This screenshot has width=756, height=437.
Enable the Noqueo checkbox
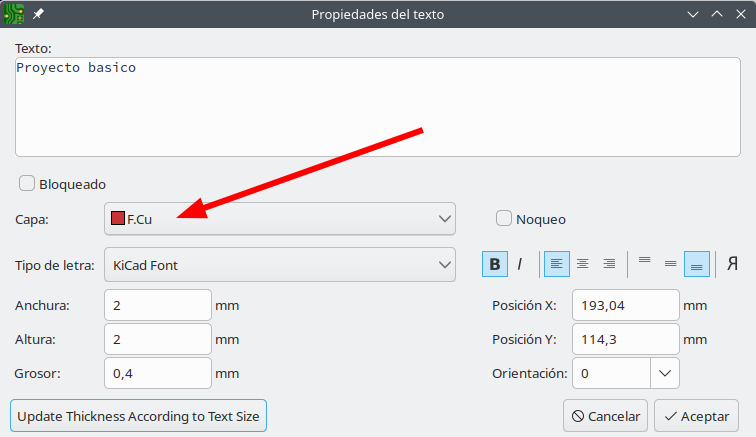pyautogui.click(x=504, y=218)
